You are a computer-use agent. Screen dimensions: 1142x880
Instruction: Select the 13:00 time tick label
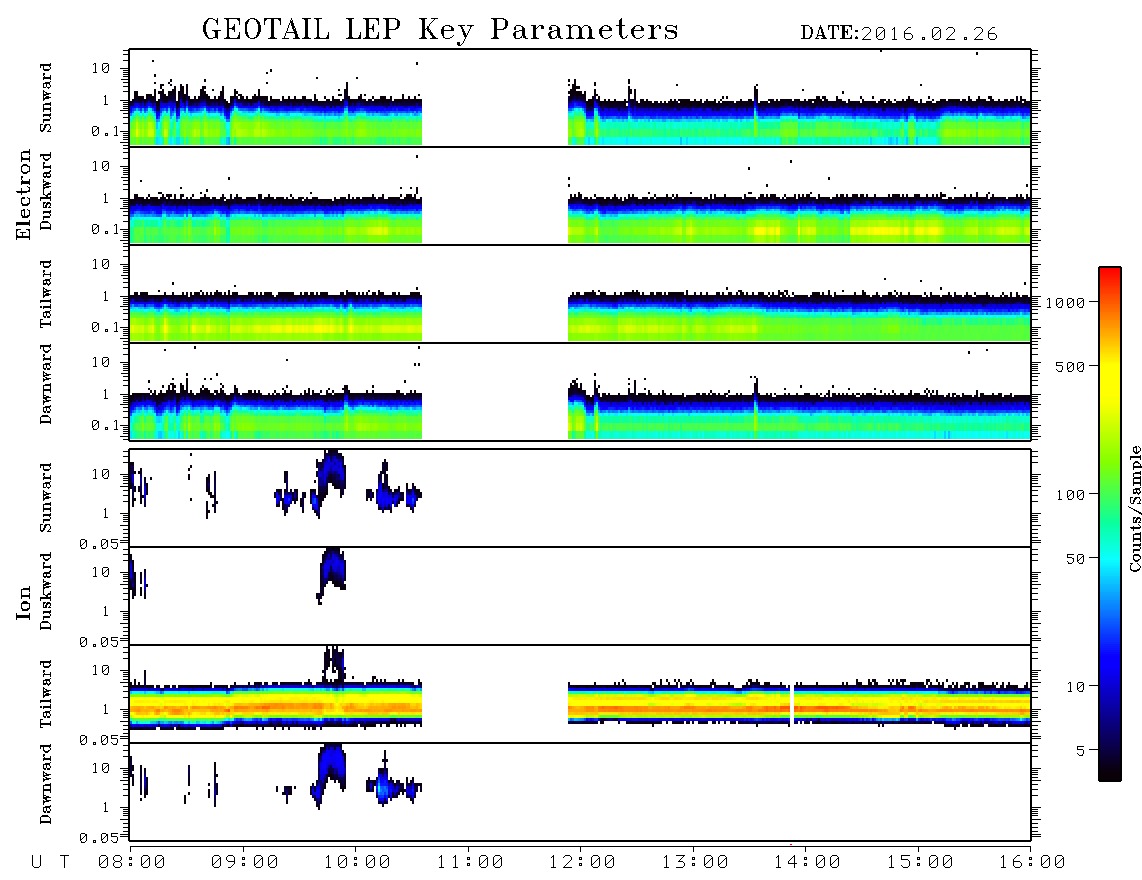pos(695,862)
